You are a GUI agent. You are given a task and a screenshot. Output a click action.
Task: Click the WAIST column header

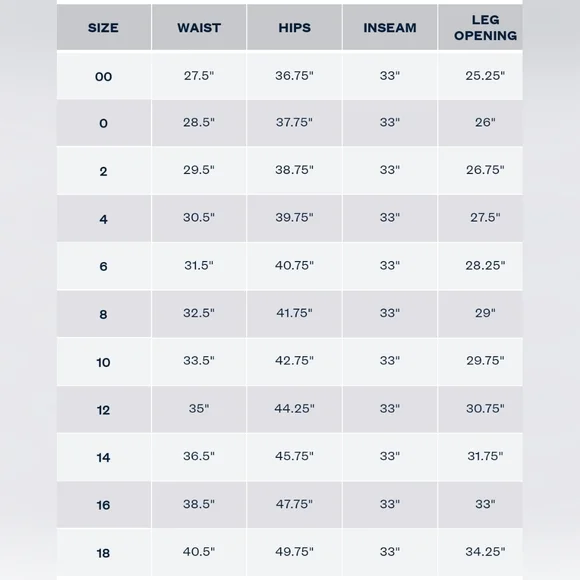(199, 28)
